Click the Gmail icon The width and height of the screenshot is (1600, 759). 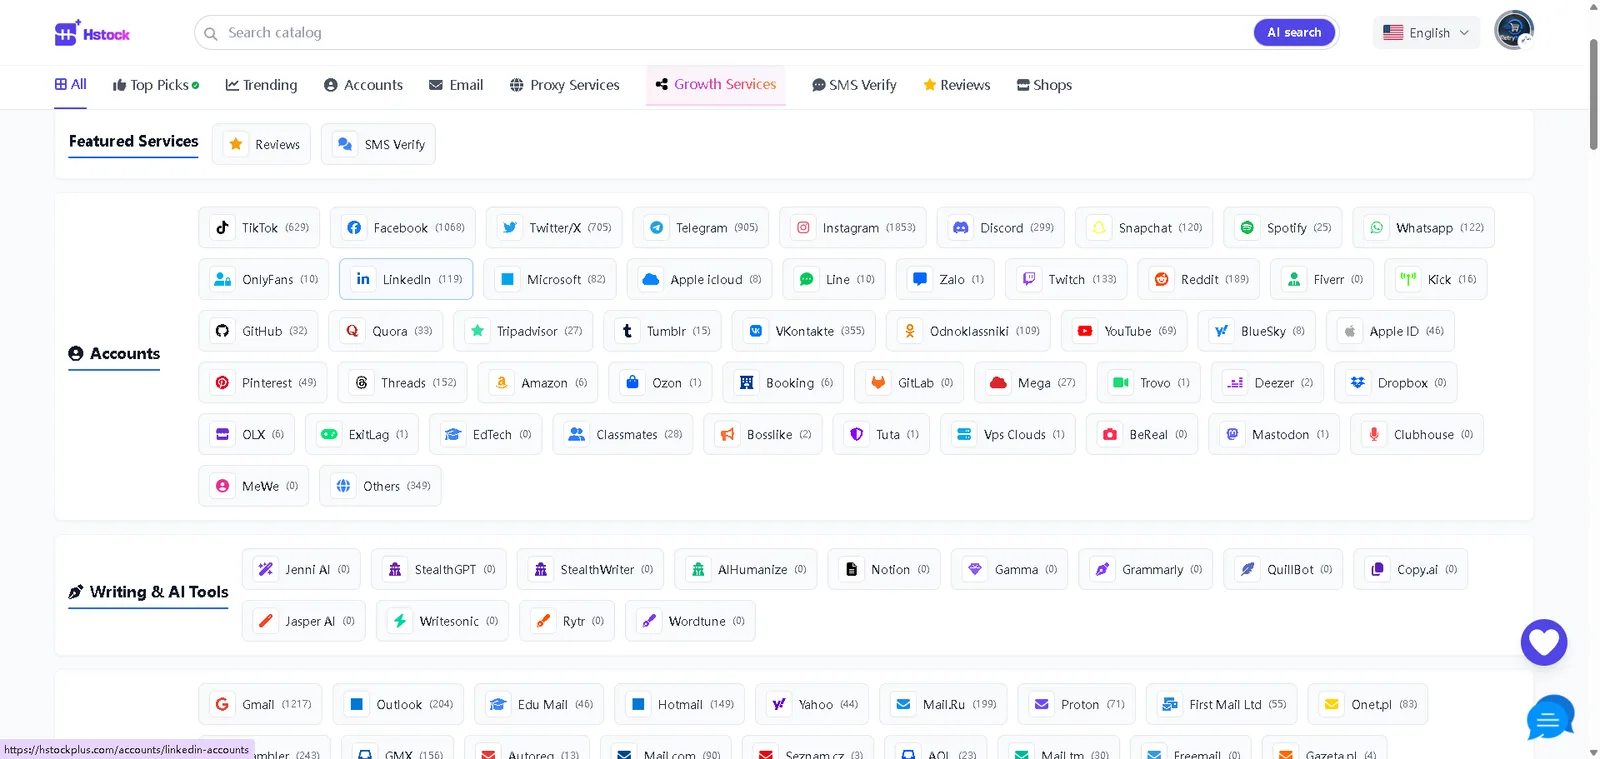click(222, 704)
